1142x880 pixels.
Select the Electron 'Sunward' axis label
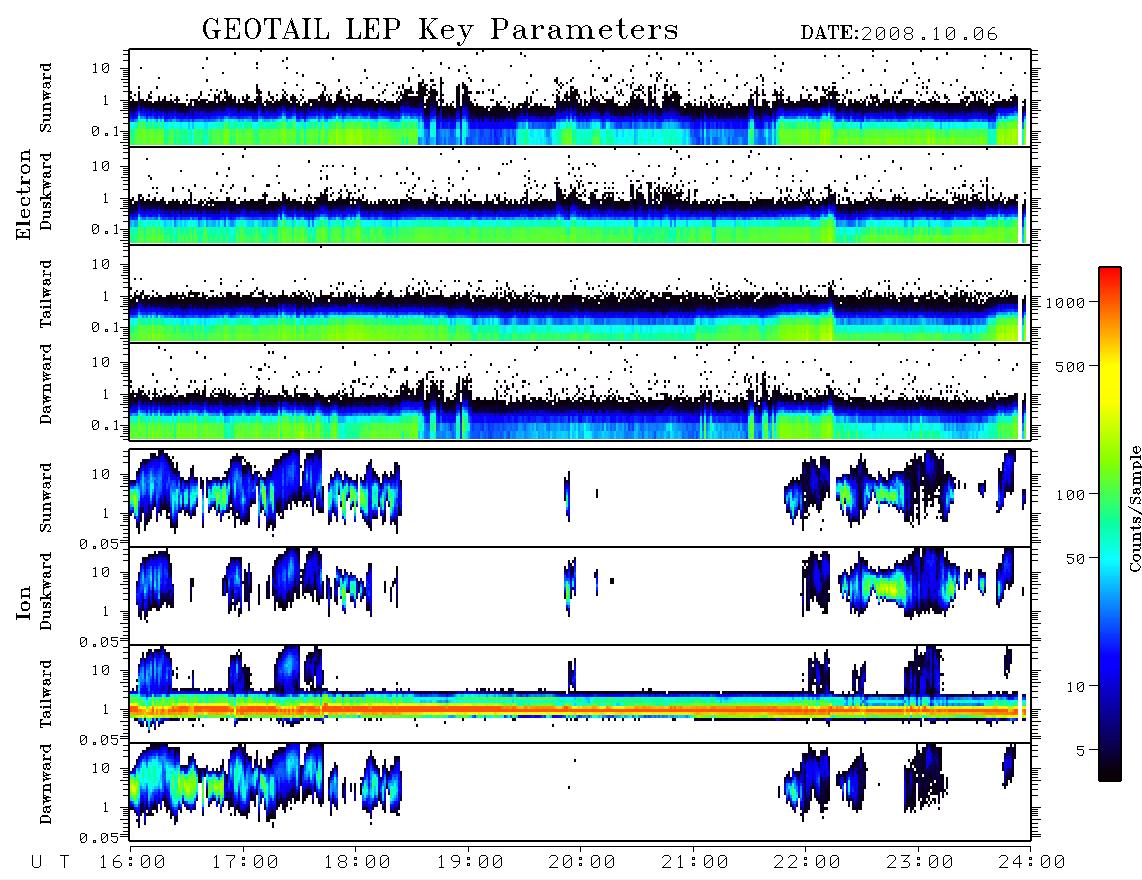pos(46,98)
